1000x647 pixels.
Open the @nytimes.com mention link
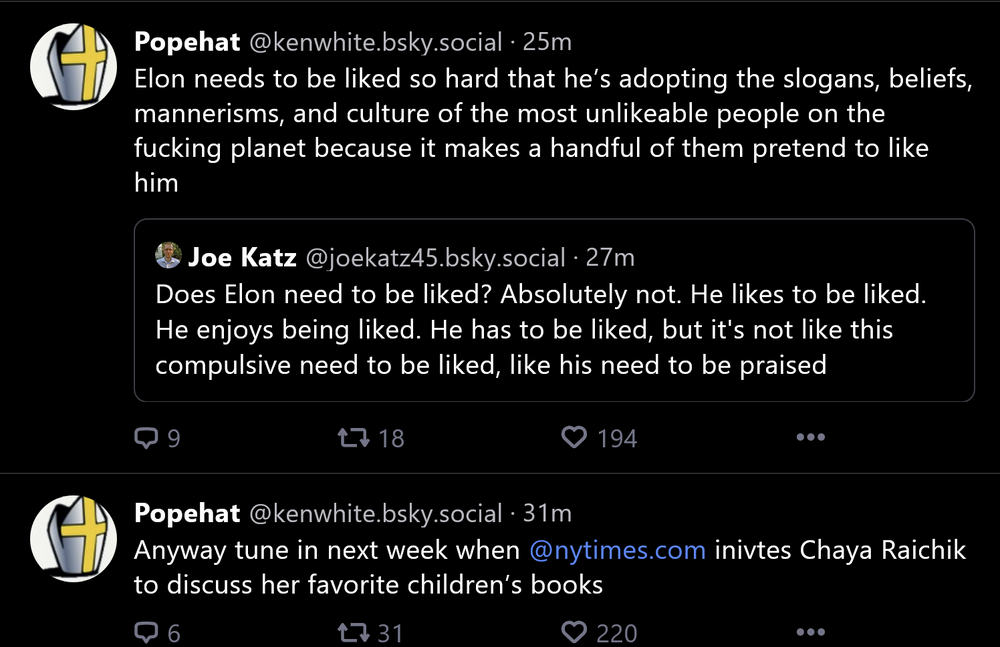click(617, 550)
